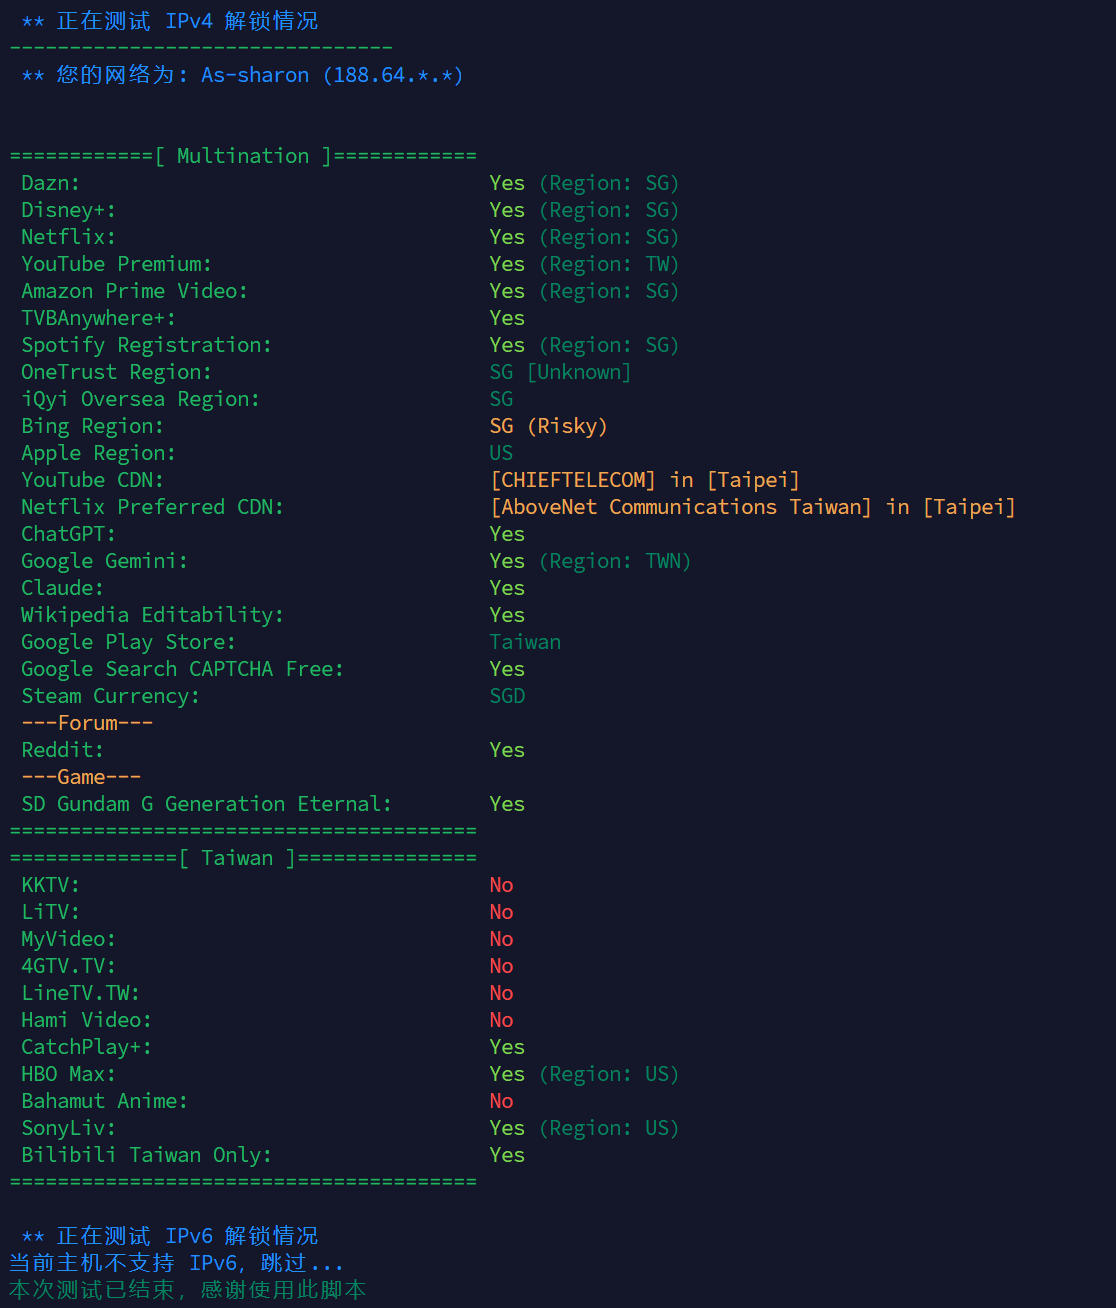
Task: Click the 'SG (Risky)' Bing Region value
Action: pos(548,426)
